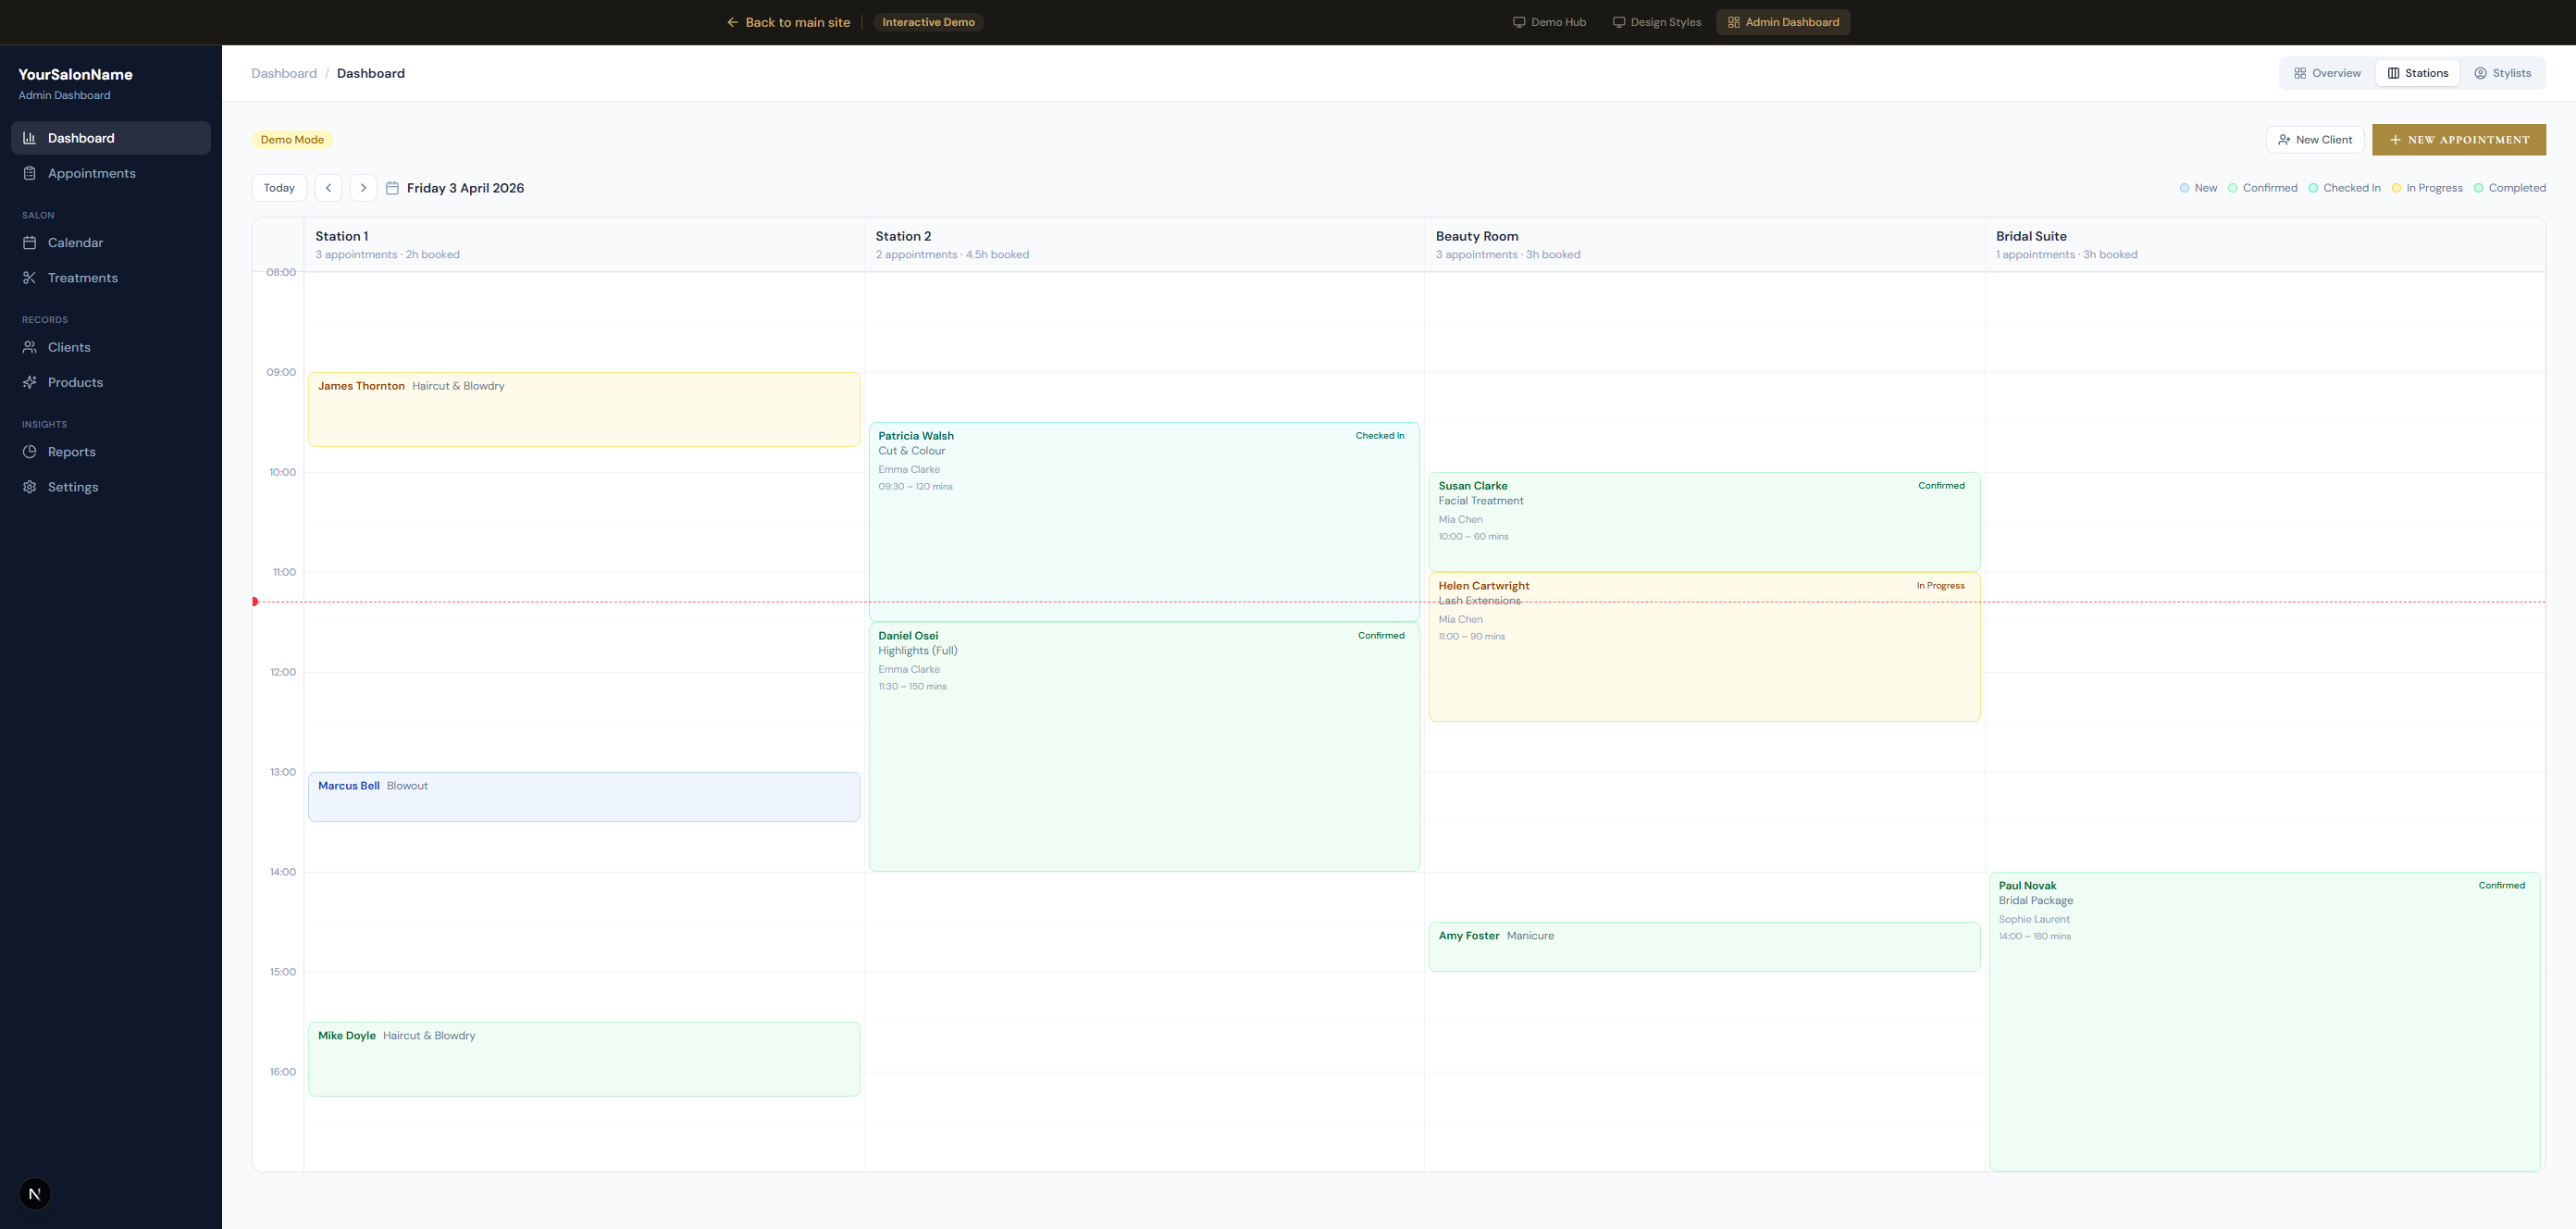Open the Settings gear icon
This screenshot has width=2576, height=1229.
pos(30,487)
